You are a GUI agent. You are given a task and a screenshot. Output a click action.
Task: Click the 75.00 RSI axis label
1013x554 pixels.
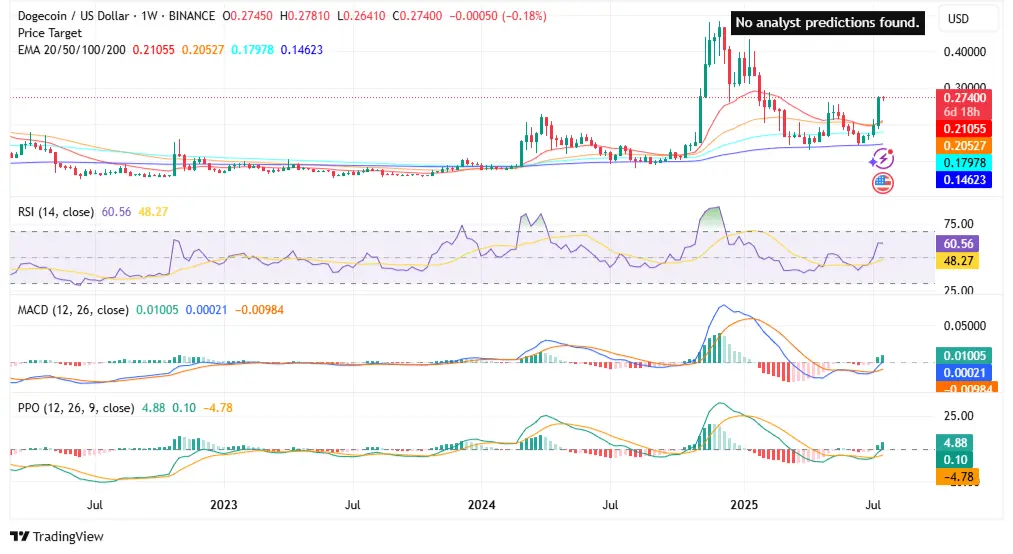[x=958, y=224]
